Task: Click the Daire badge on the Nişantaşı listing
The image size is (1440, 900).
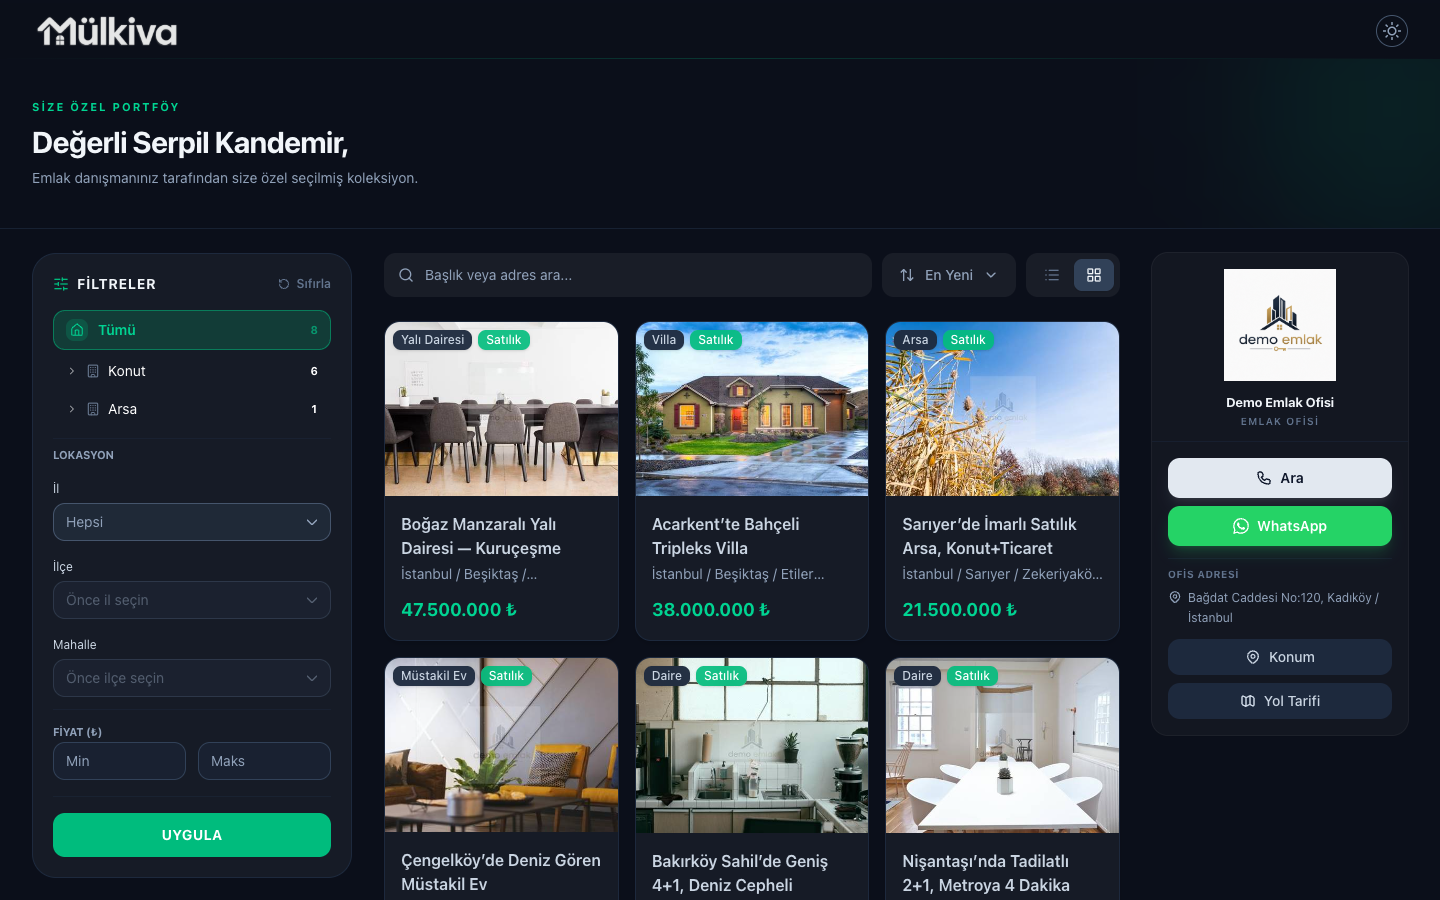Action: pyautogui.click(x=917, y=676)
